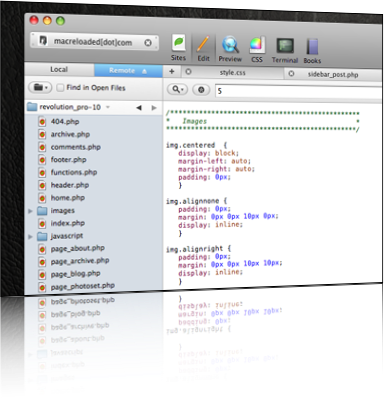Screen dimensions: 384x400
Task: Click the Images comment heading in code
Action: 194,121
